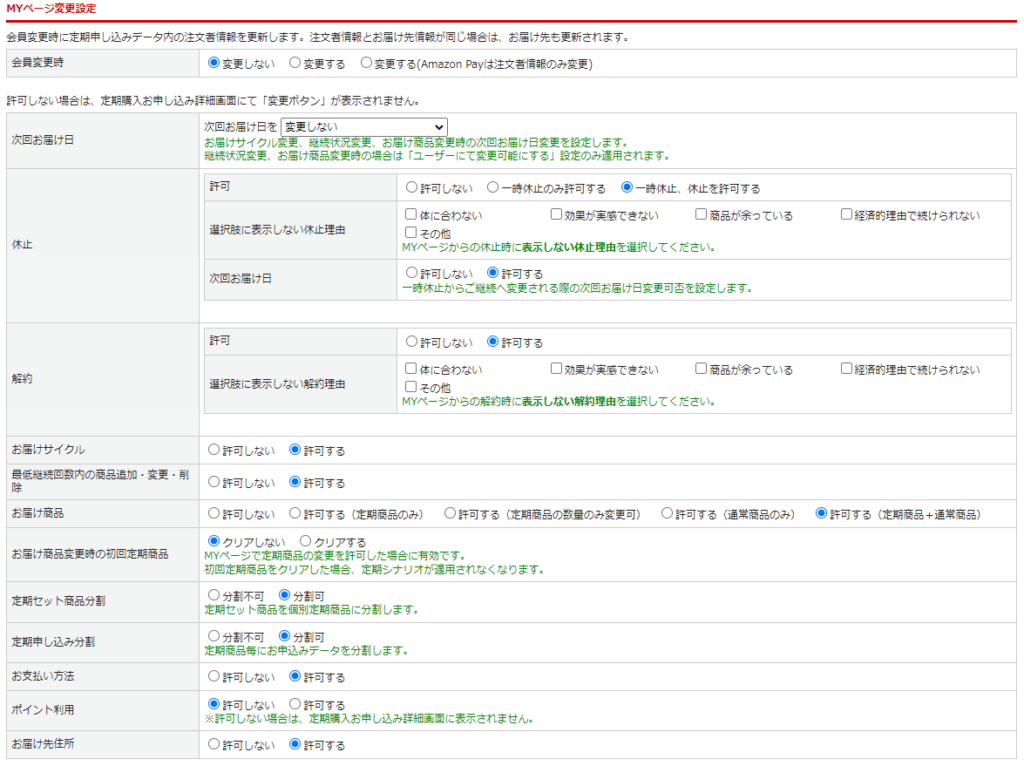Select '変更しない' radio for 会員変更時
Image resolution: width=1024 pixels, height=766 pixels.
tap(213, 63)
